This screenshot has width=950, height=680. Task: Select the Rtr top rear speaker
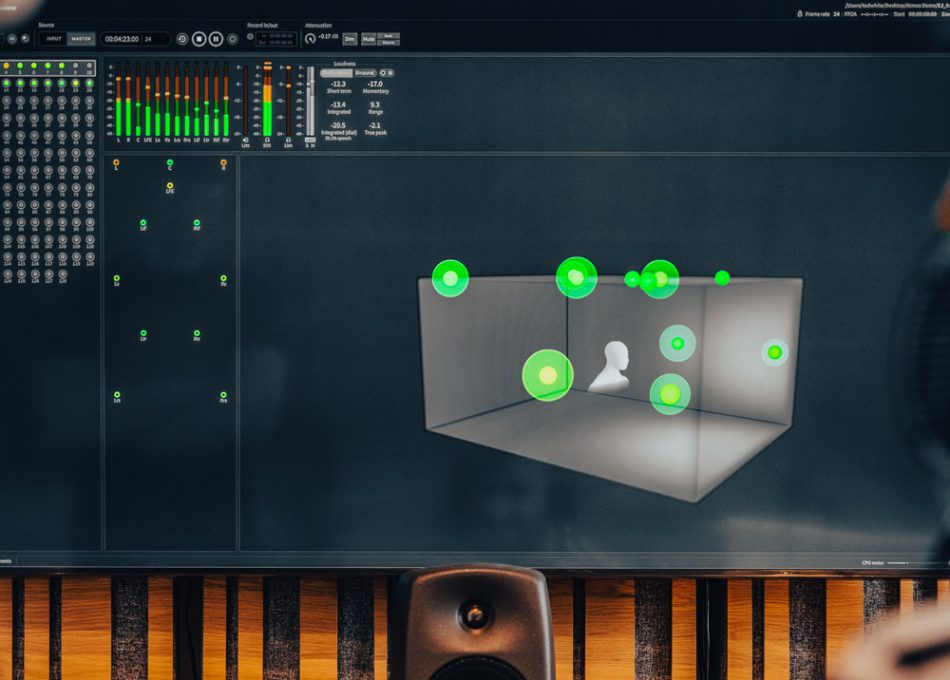click(x=197, y=334)
